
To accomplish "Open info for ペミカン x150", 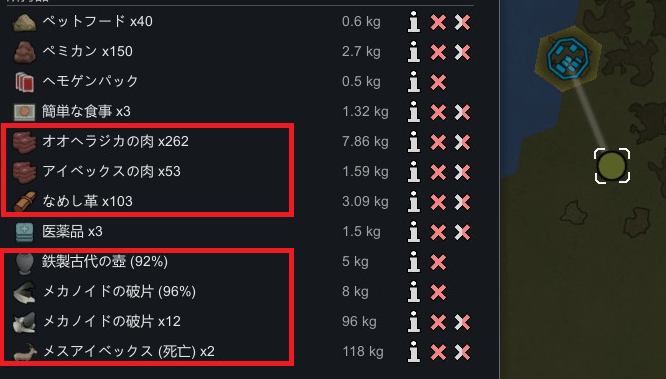I will [414, 52].
